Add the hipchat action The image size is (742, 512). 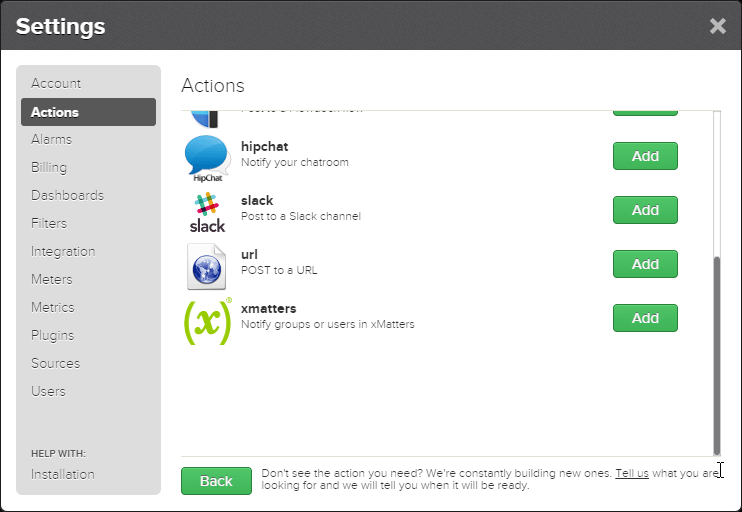coord(645,156)
